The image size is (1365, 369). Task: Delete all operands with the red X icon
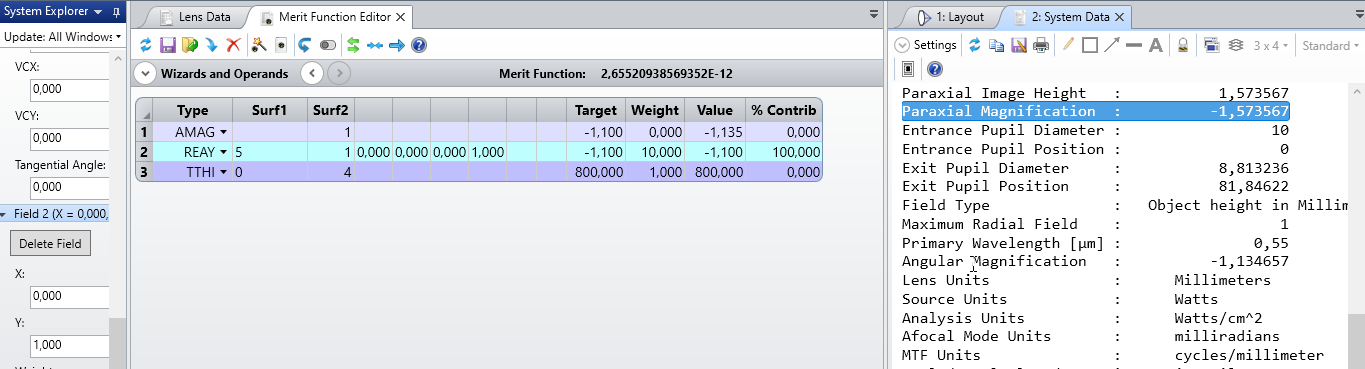pyautogui.click(x=233, y=45)
